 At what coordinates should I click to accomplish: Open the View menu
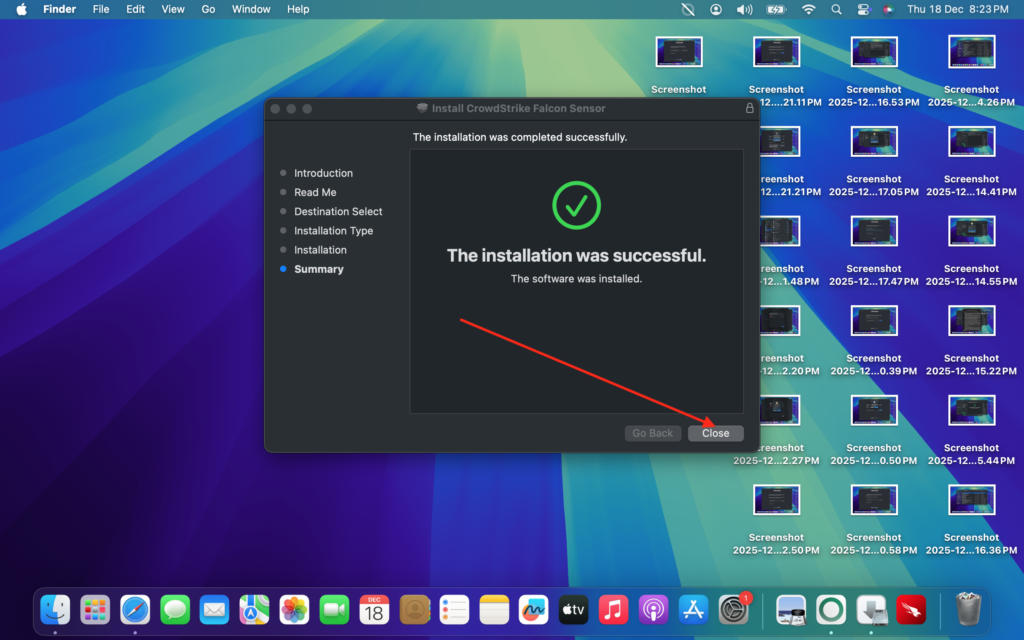pos(173,9)
